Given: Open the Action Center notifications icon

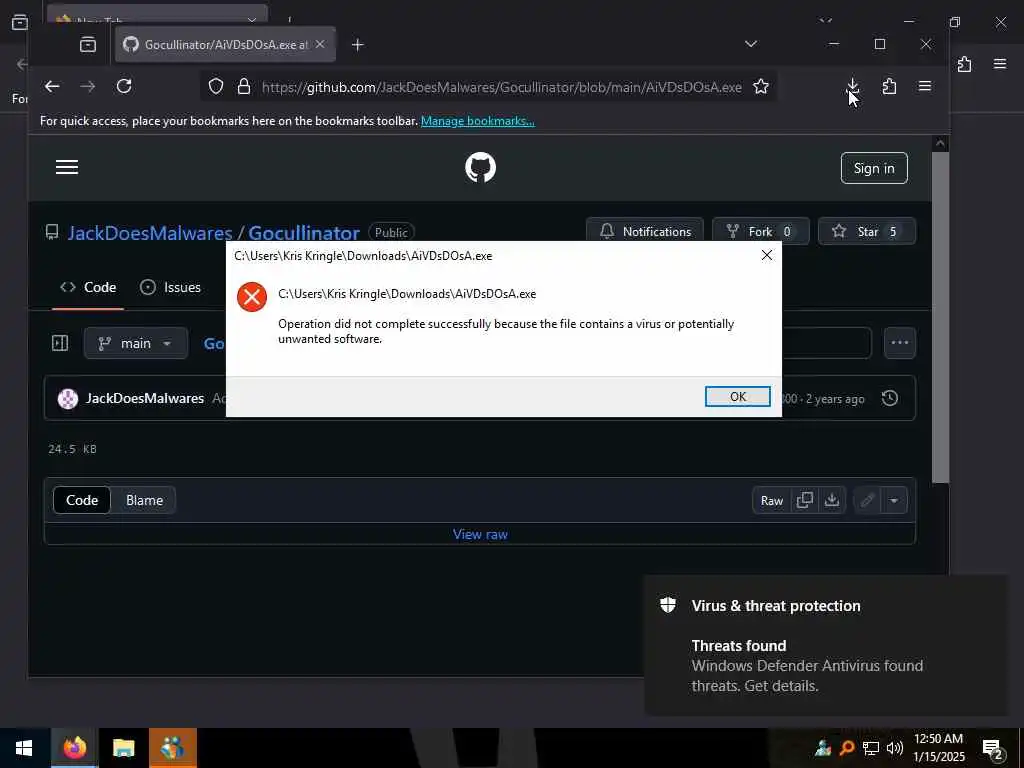Looking at the screenshot, I should click(993, 748).
